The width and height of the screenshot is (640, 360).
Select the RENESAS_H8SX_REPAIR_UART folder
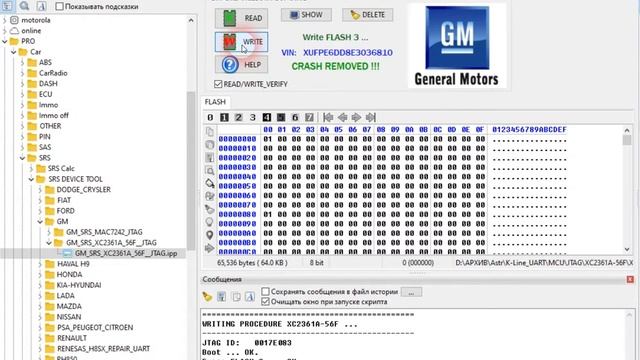click(x=103, y=349)
